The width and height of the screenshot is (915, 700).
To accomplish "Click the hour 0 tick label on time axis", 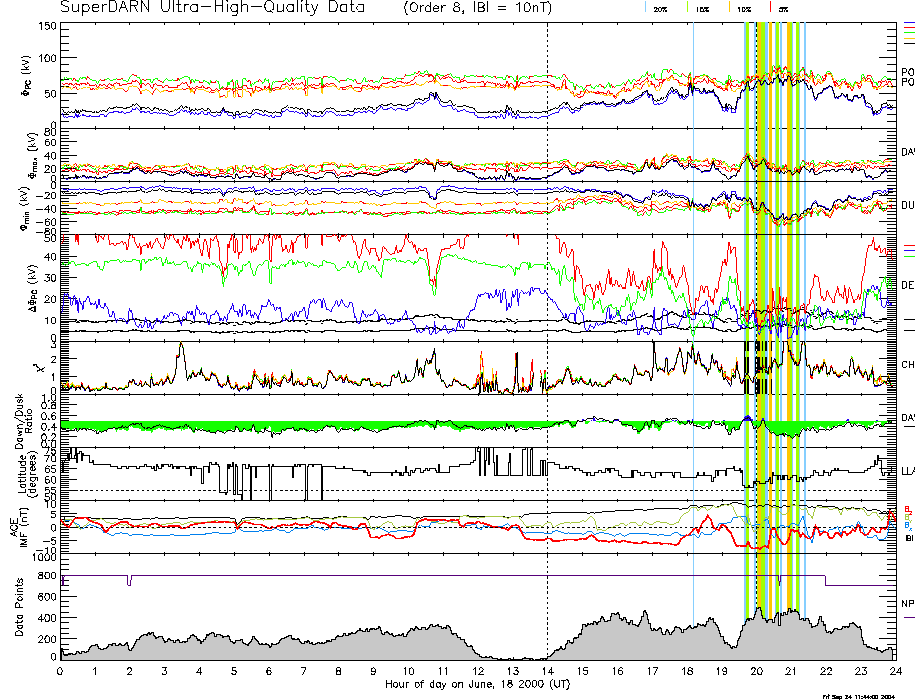I will coord(61,672).
